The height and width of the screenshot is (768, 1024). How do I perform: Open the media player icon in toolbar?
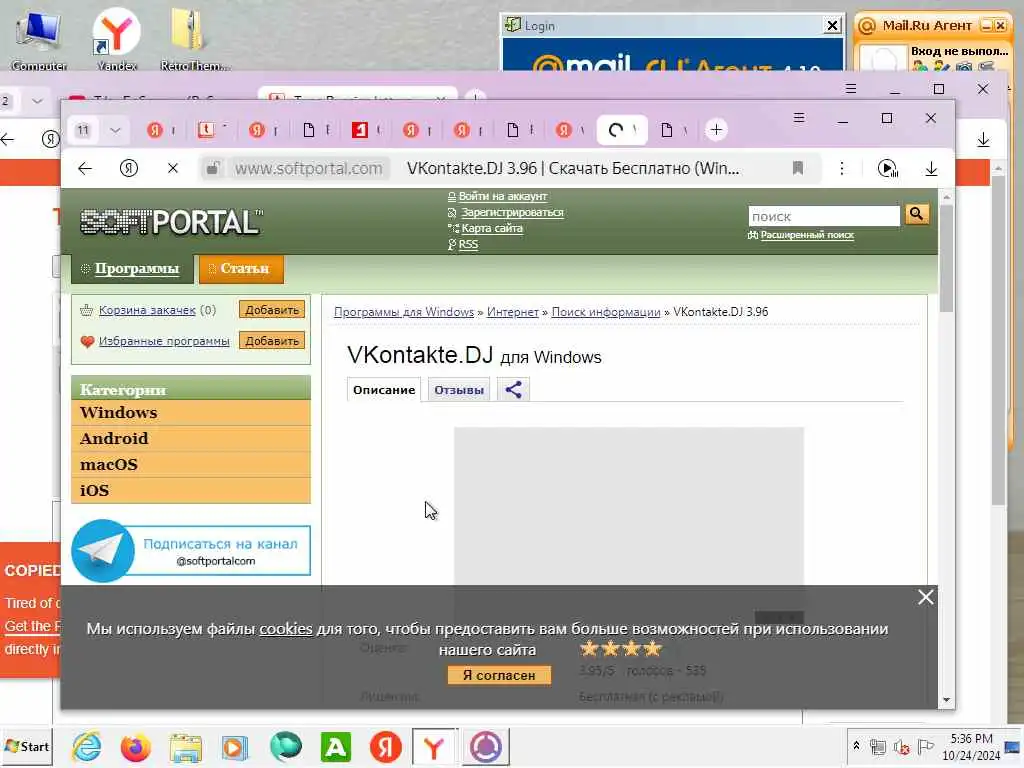tap(887, 168)
